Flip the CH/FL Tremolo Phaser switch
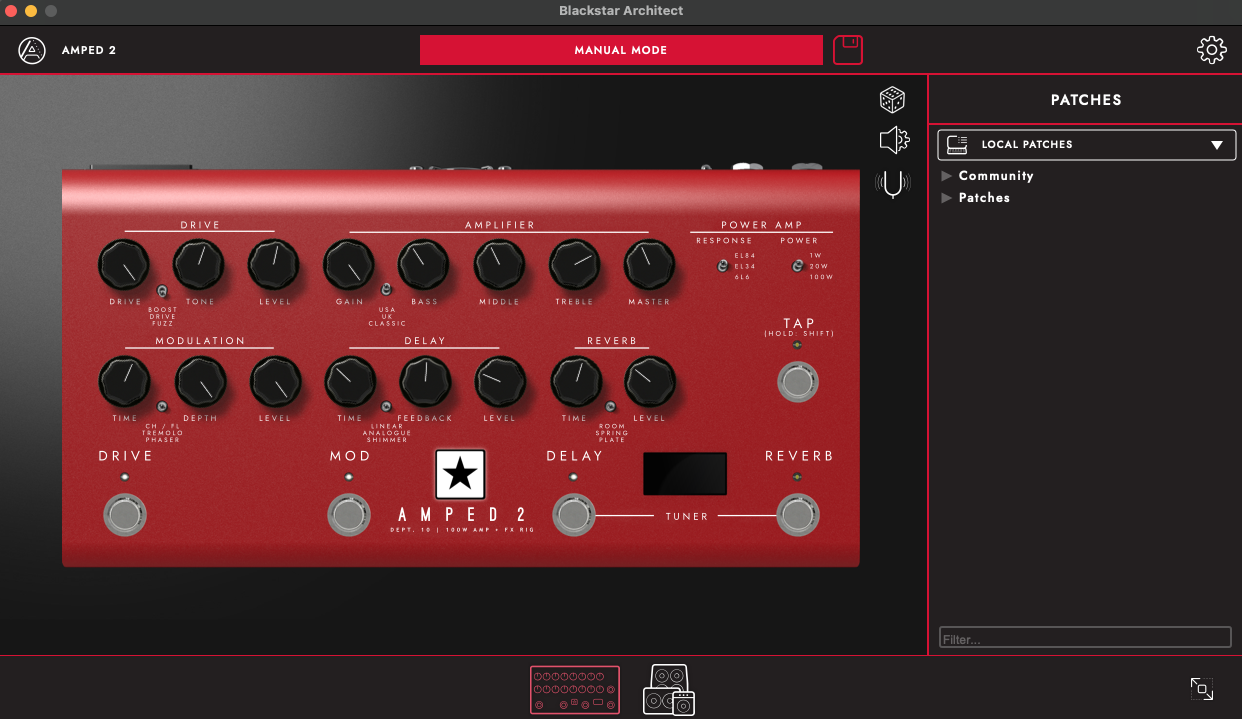The width and height of the screenshot is (1242, 719). 162,406
